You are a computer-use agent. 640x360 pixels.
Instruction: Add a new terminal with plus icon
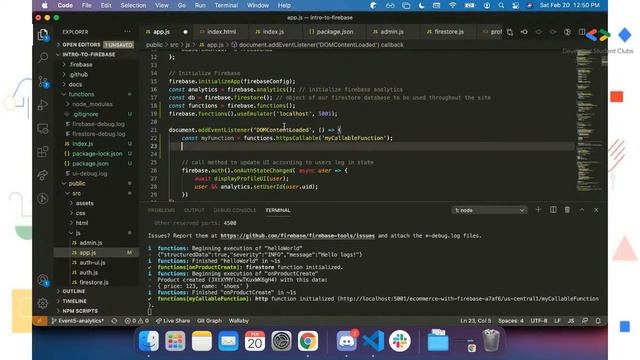coord(538,210)
